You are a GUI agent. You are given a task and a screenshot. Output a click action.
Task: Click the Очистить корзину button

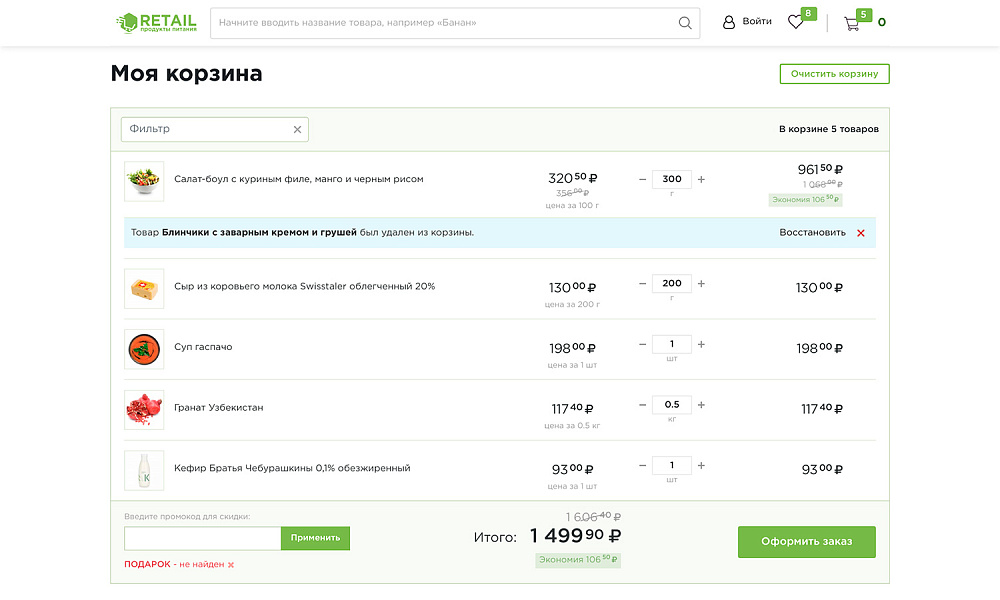click(x=834, y=73)
